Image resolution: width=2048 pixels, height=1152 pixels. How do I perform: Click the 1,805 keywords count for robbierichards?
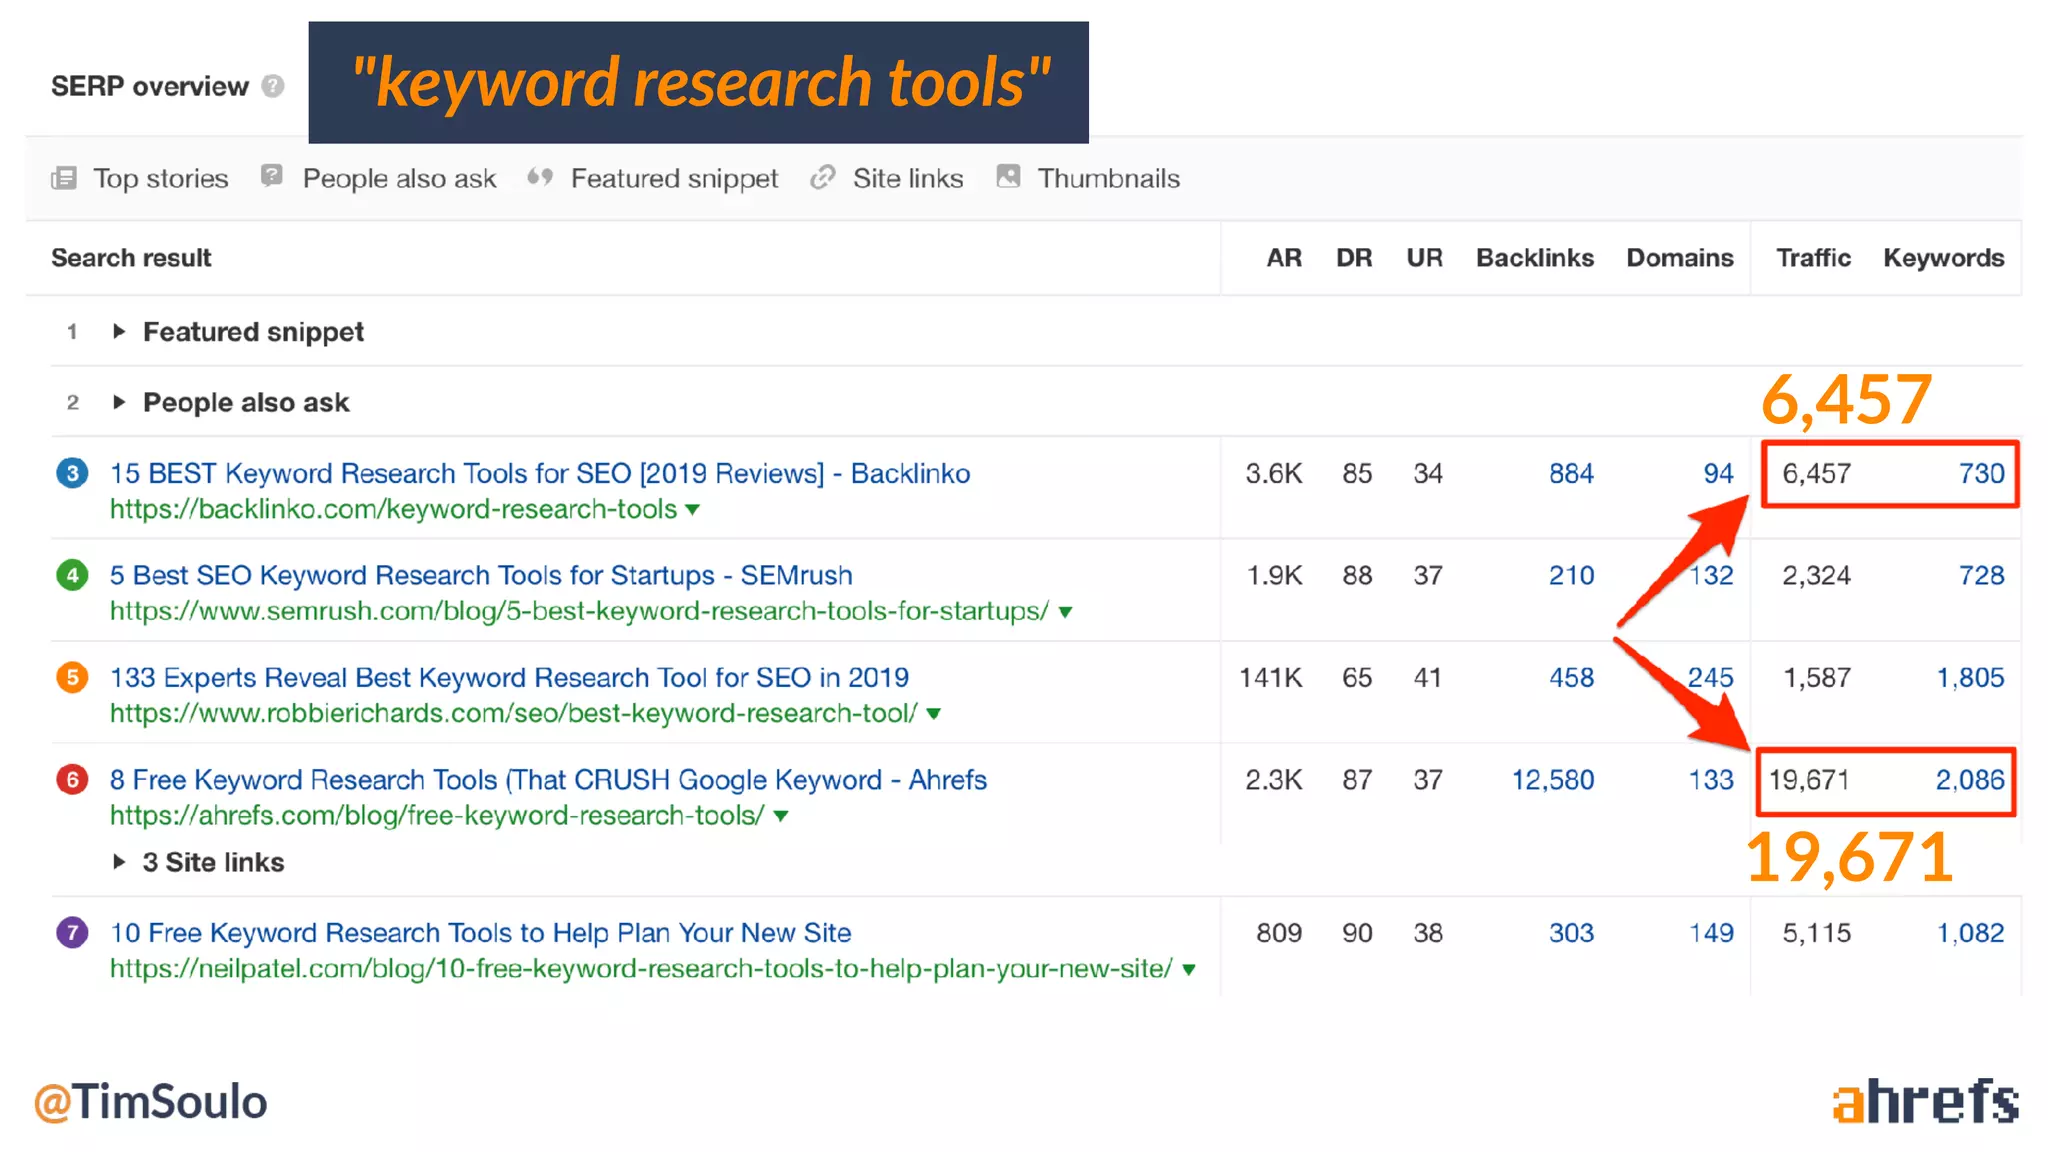click(x=1969, y=677)
